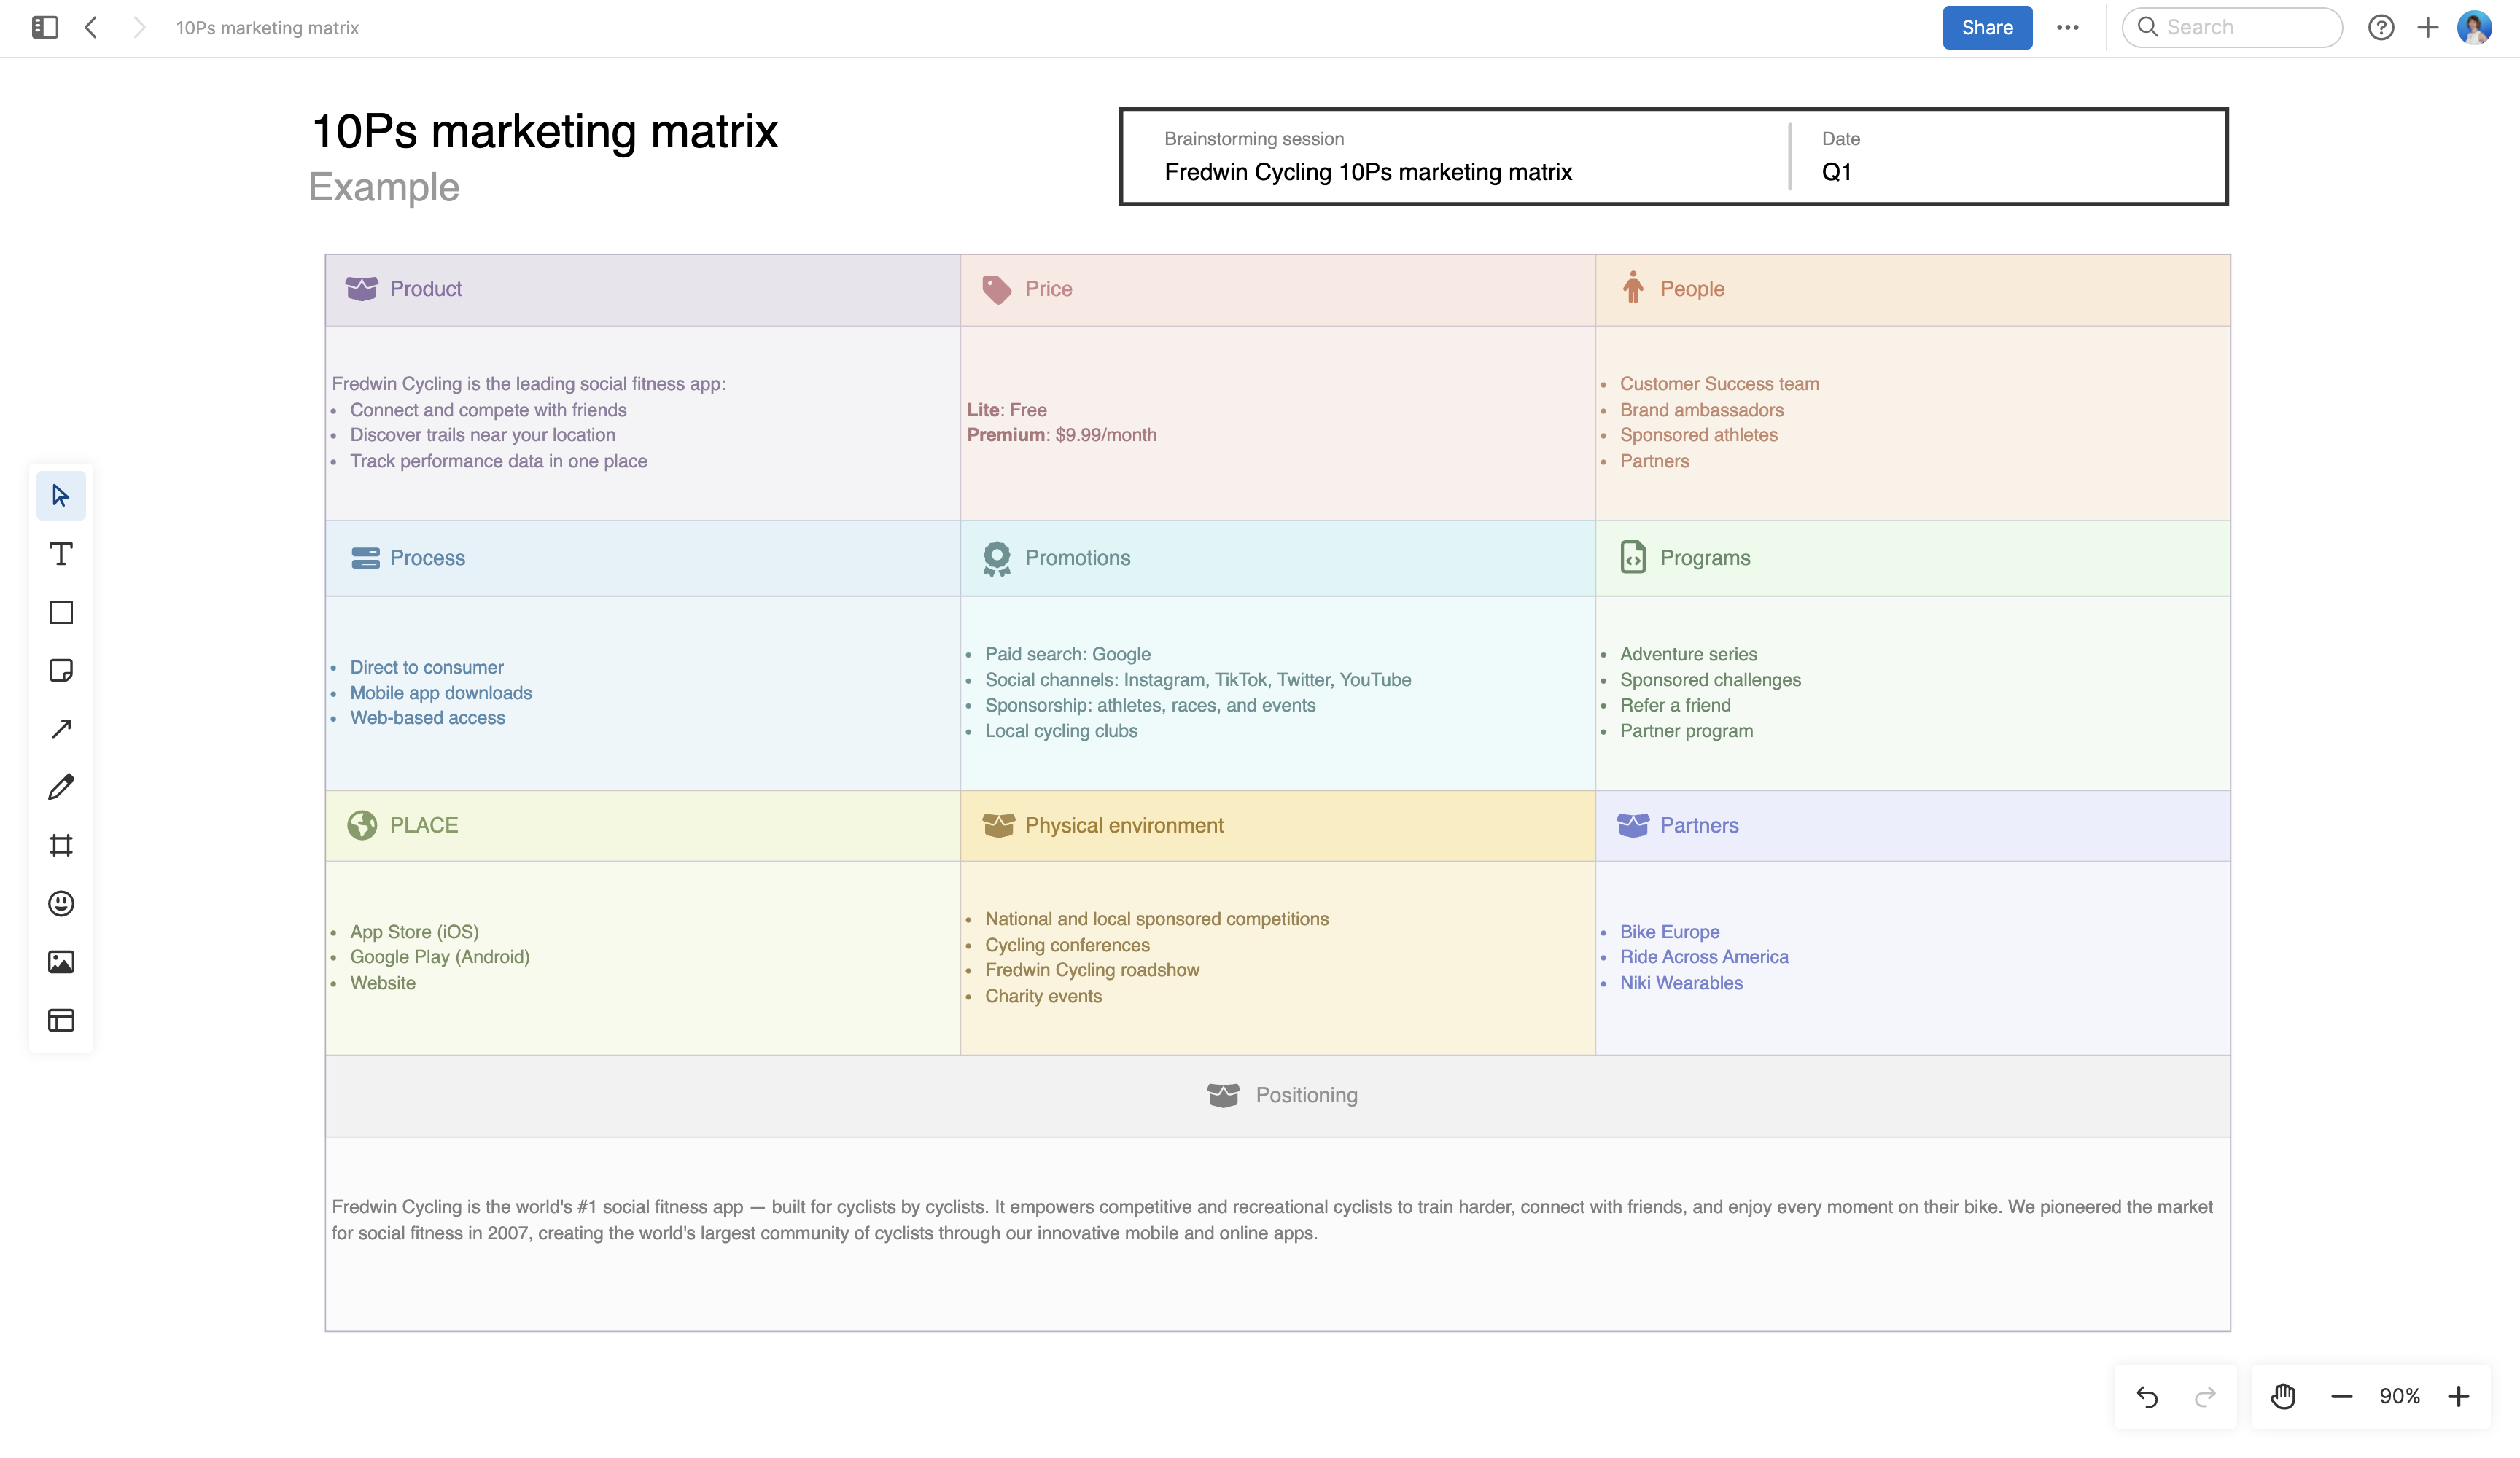Select the Pen drawing tool

[61, 787]
